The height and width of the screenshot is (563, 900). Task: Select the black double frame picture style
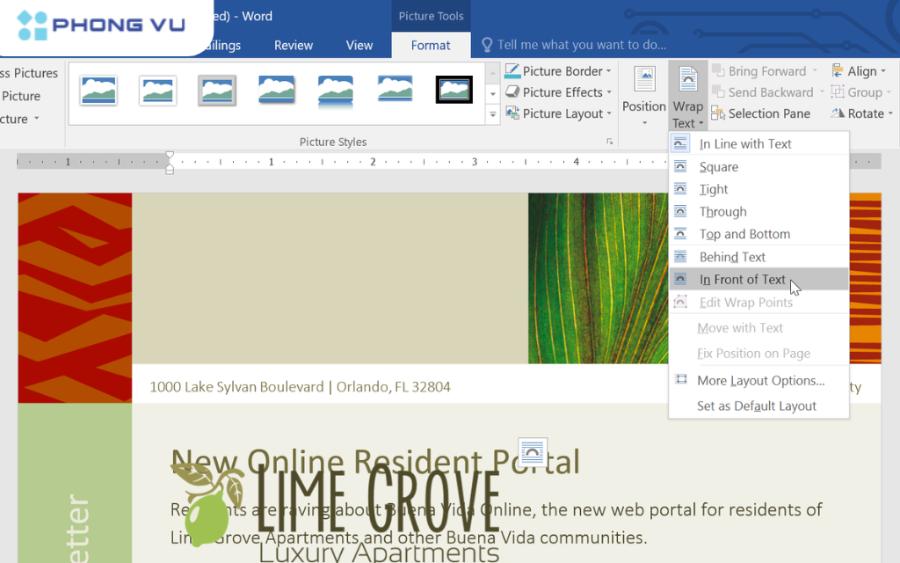pos(454,90)
